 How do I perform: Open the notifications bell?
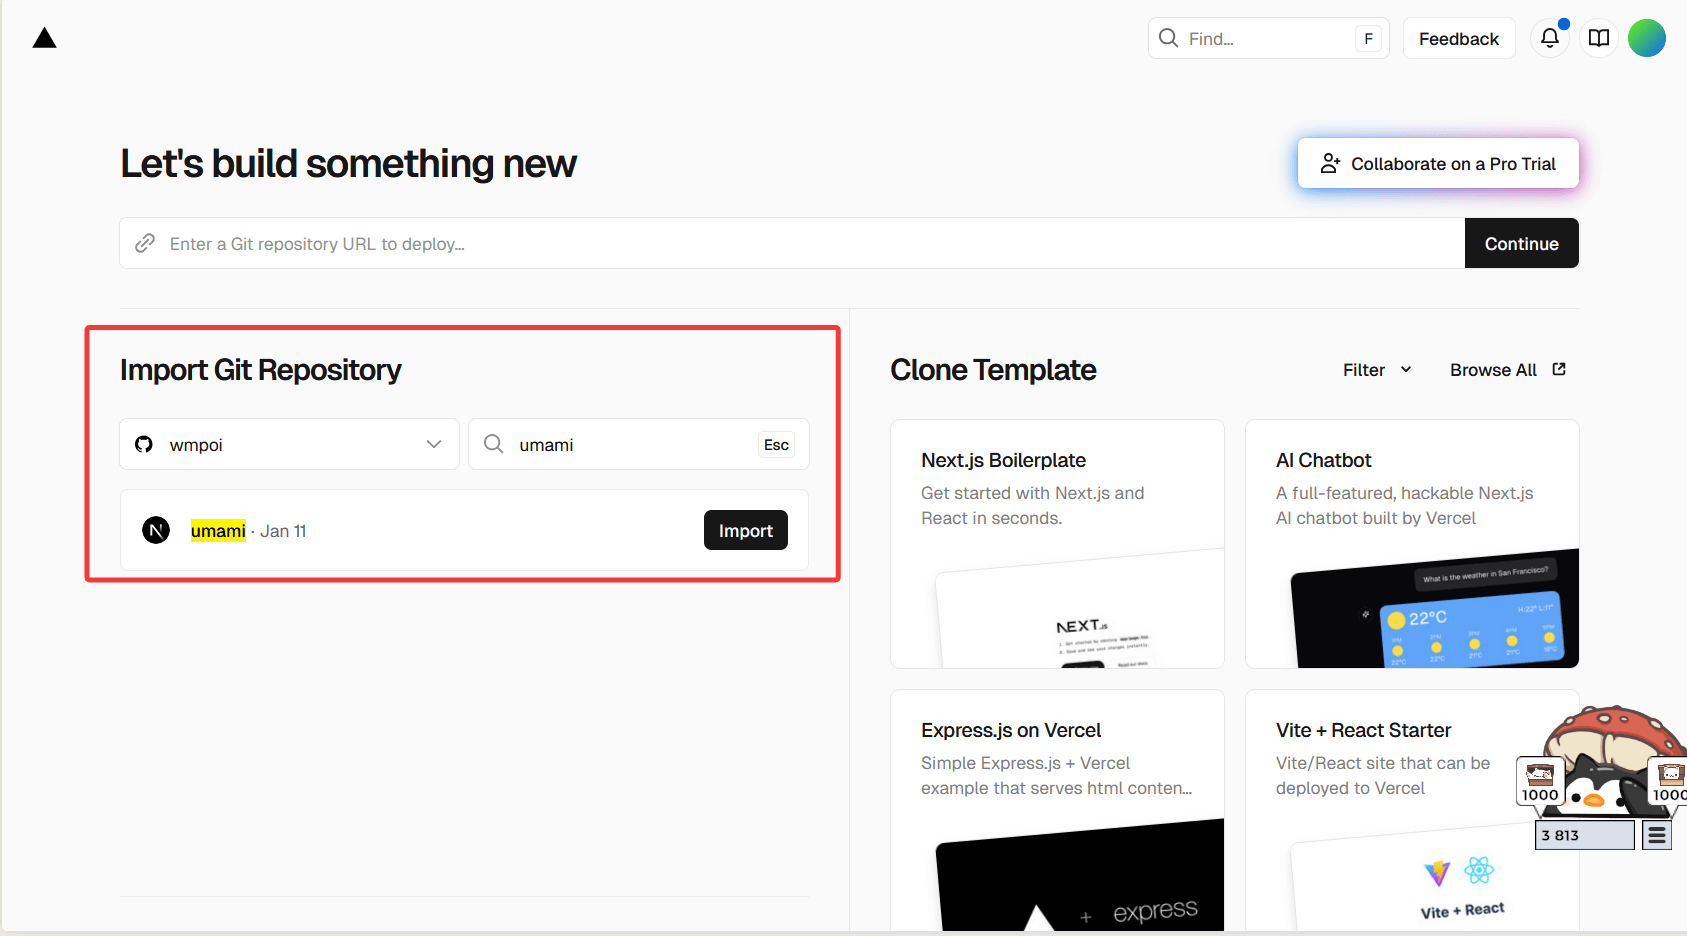[x=1549, y=38]
